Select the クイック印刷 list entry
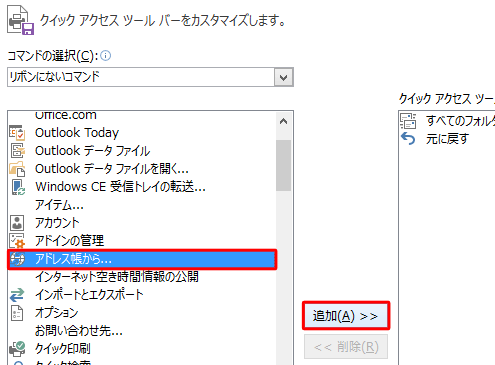Viewport: 495px width, 365px height. [x=142, y=349]
